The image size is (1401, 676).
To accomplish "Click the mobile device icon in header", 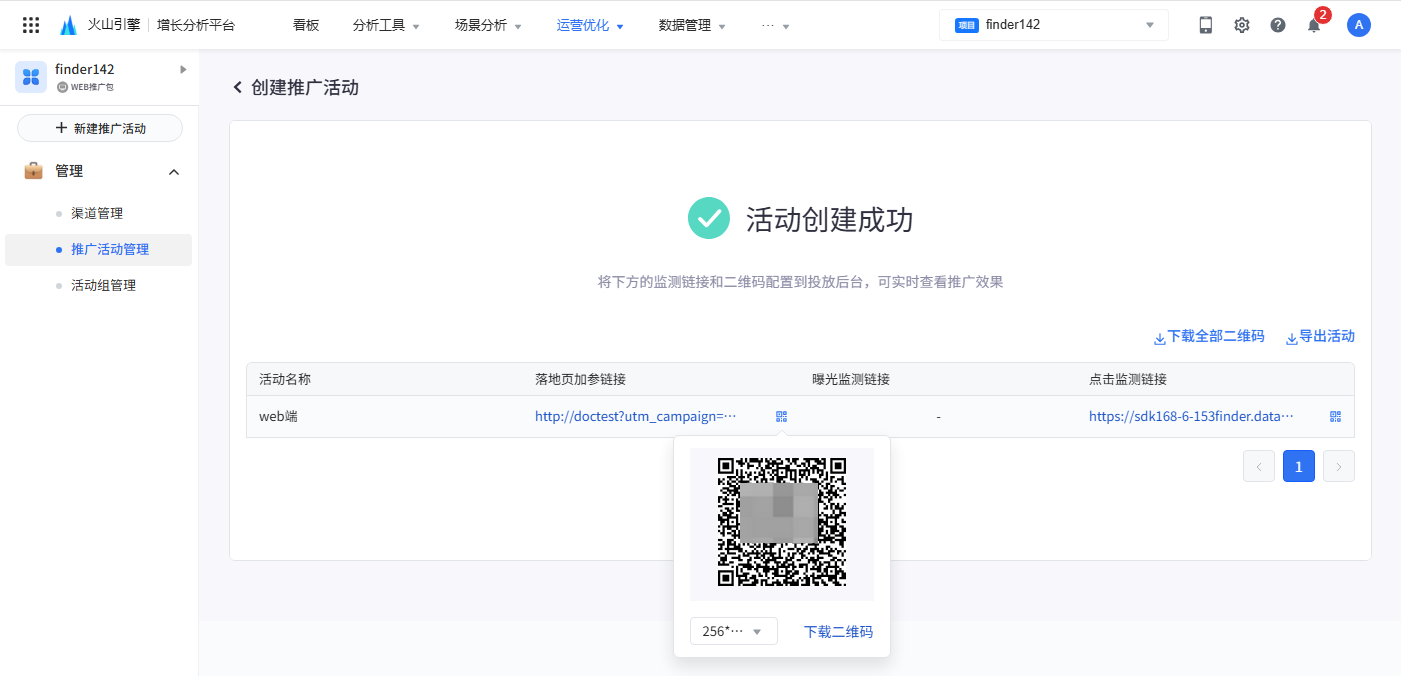I will 1206,25.
